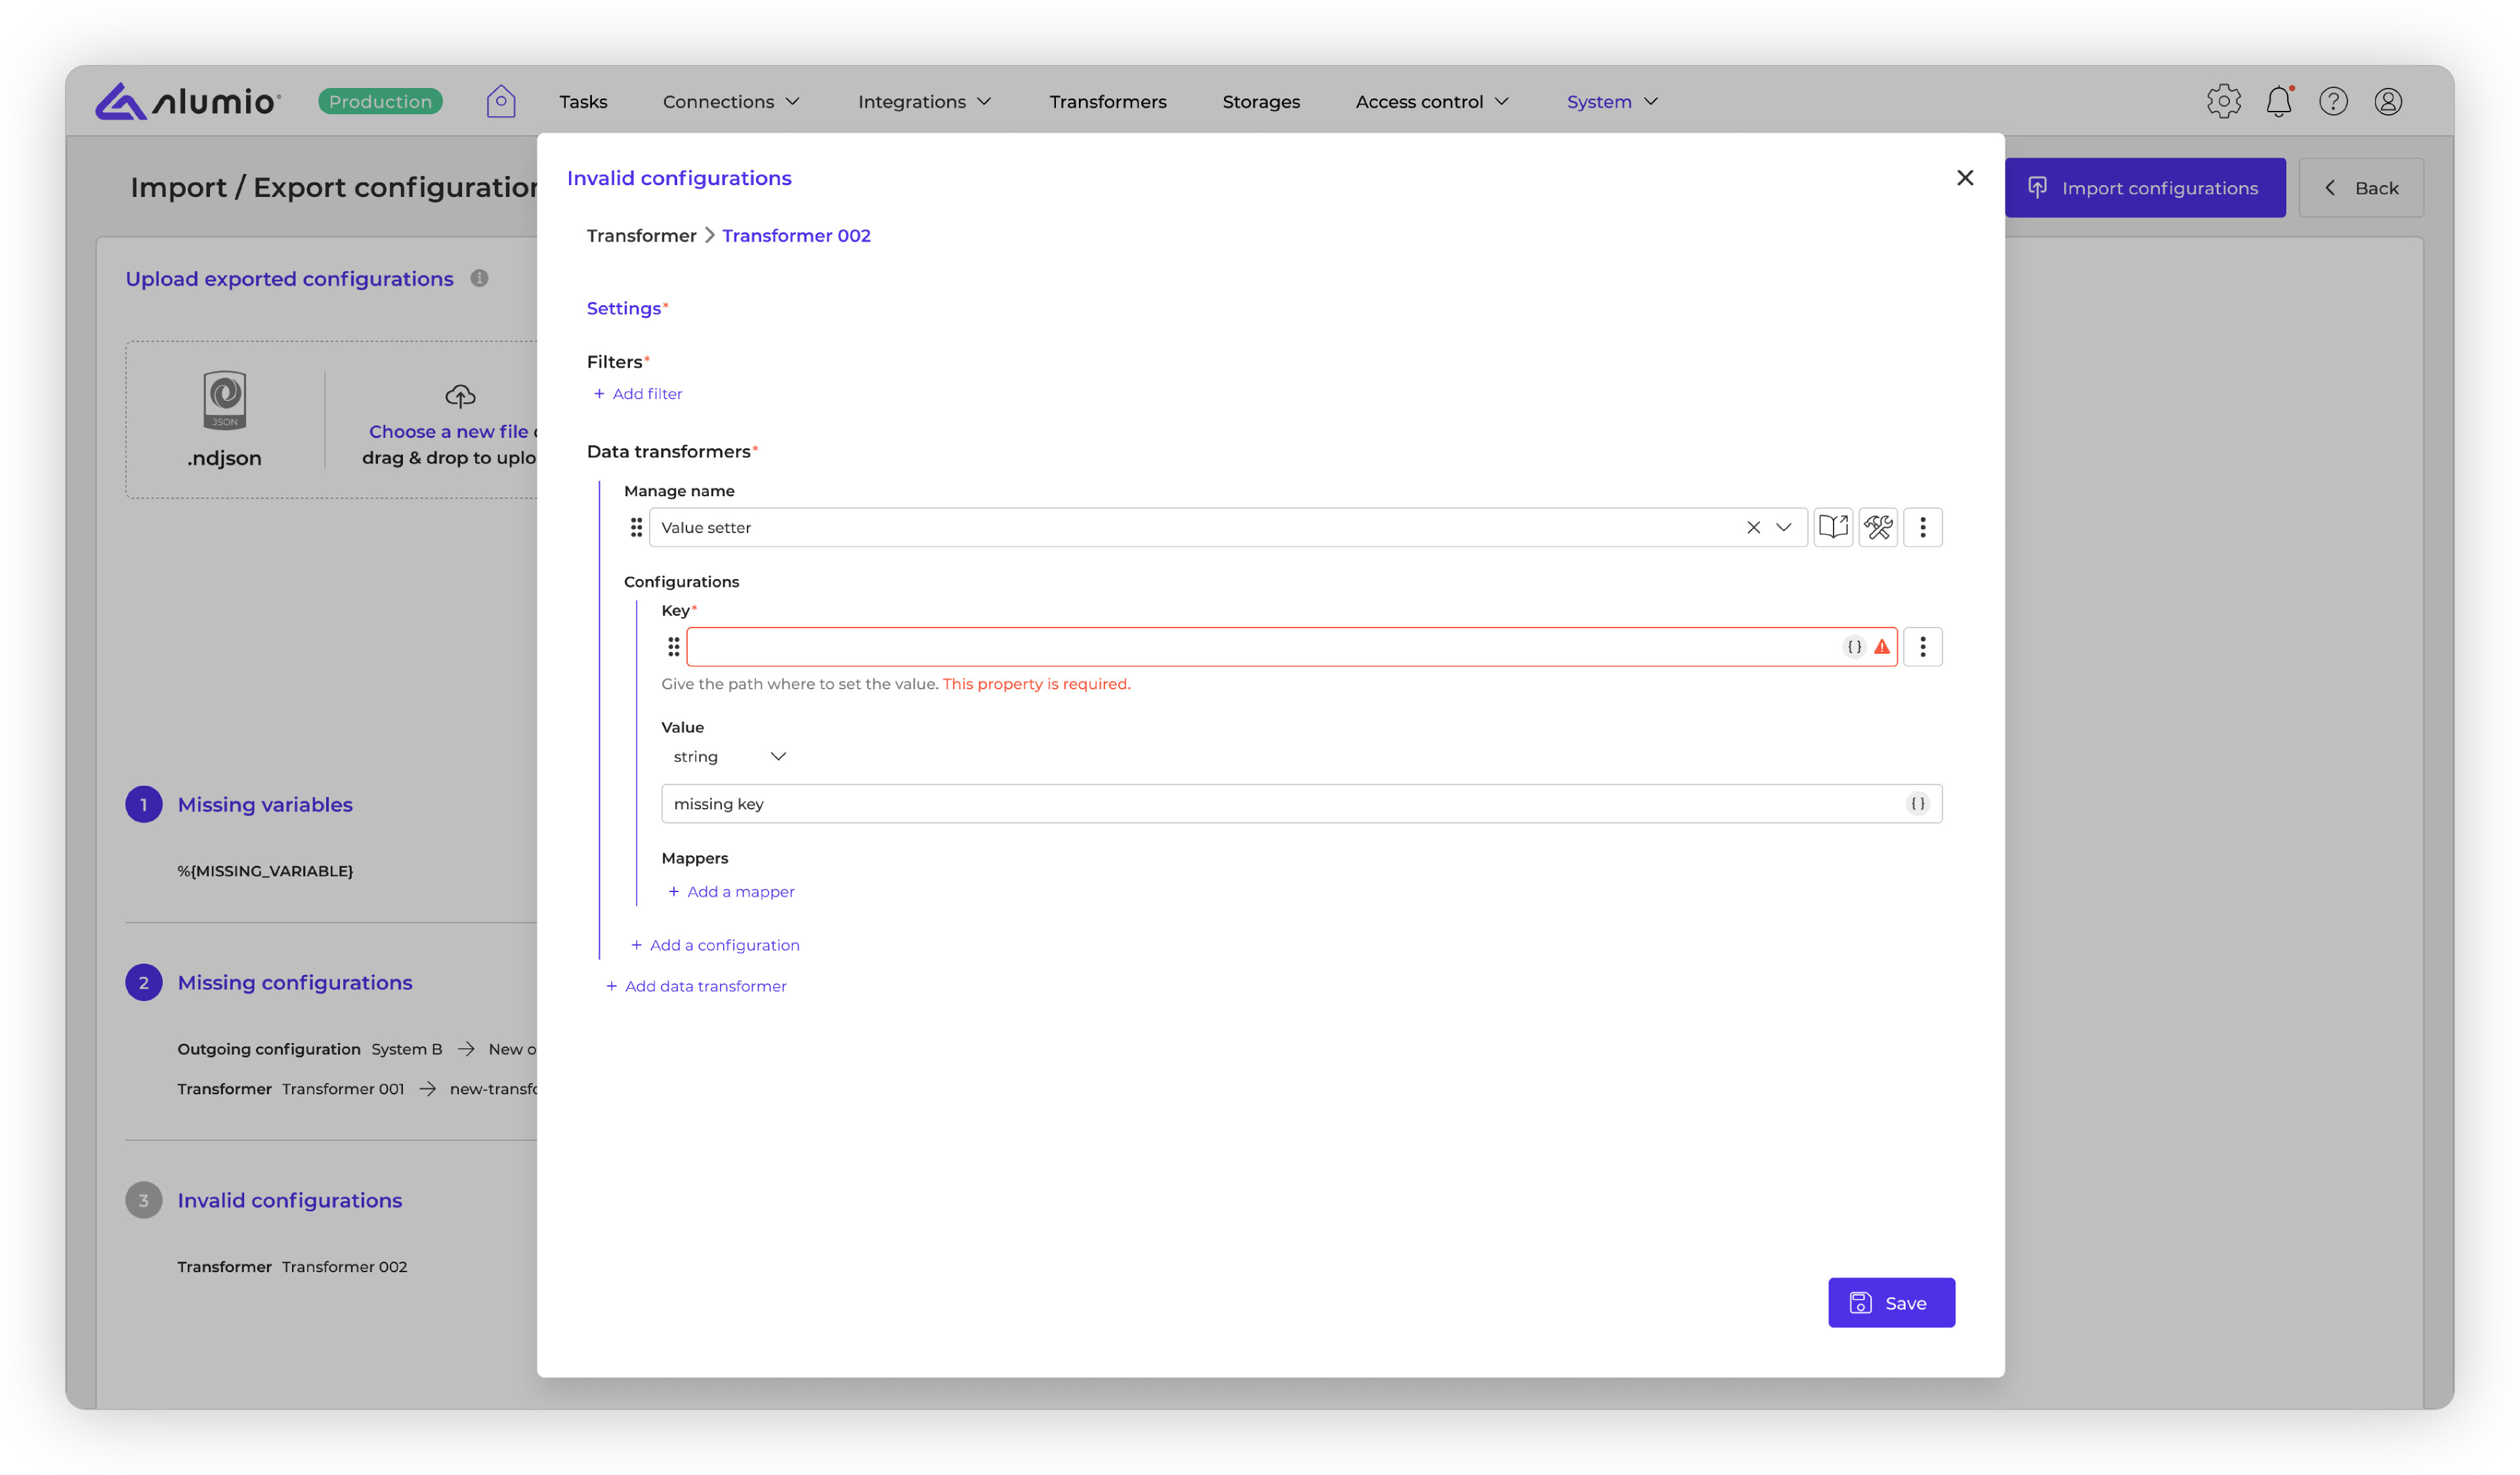Click the home icon in navbar
The height and width of the screenshot is (1475, 2520).
pyautogui.click(x=501, y=101)
